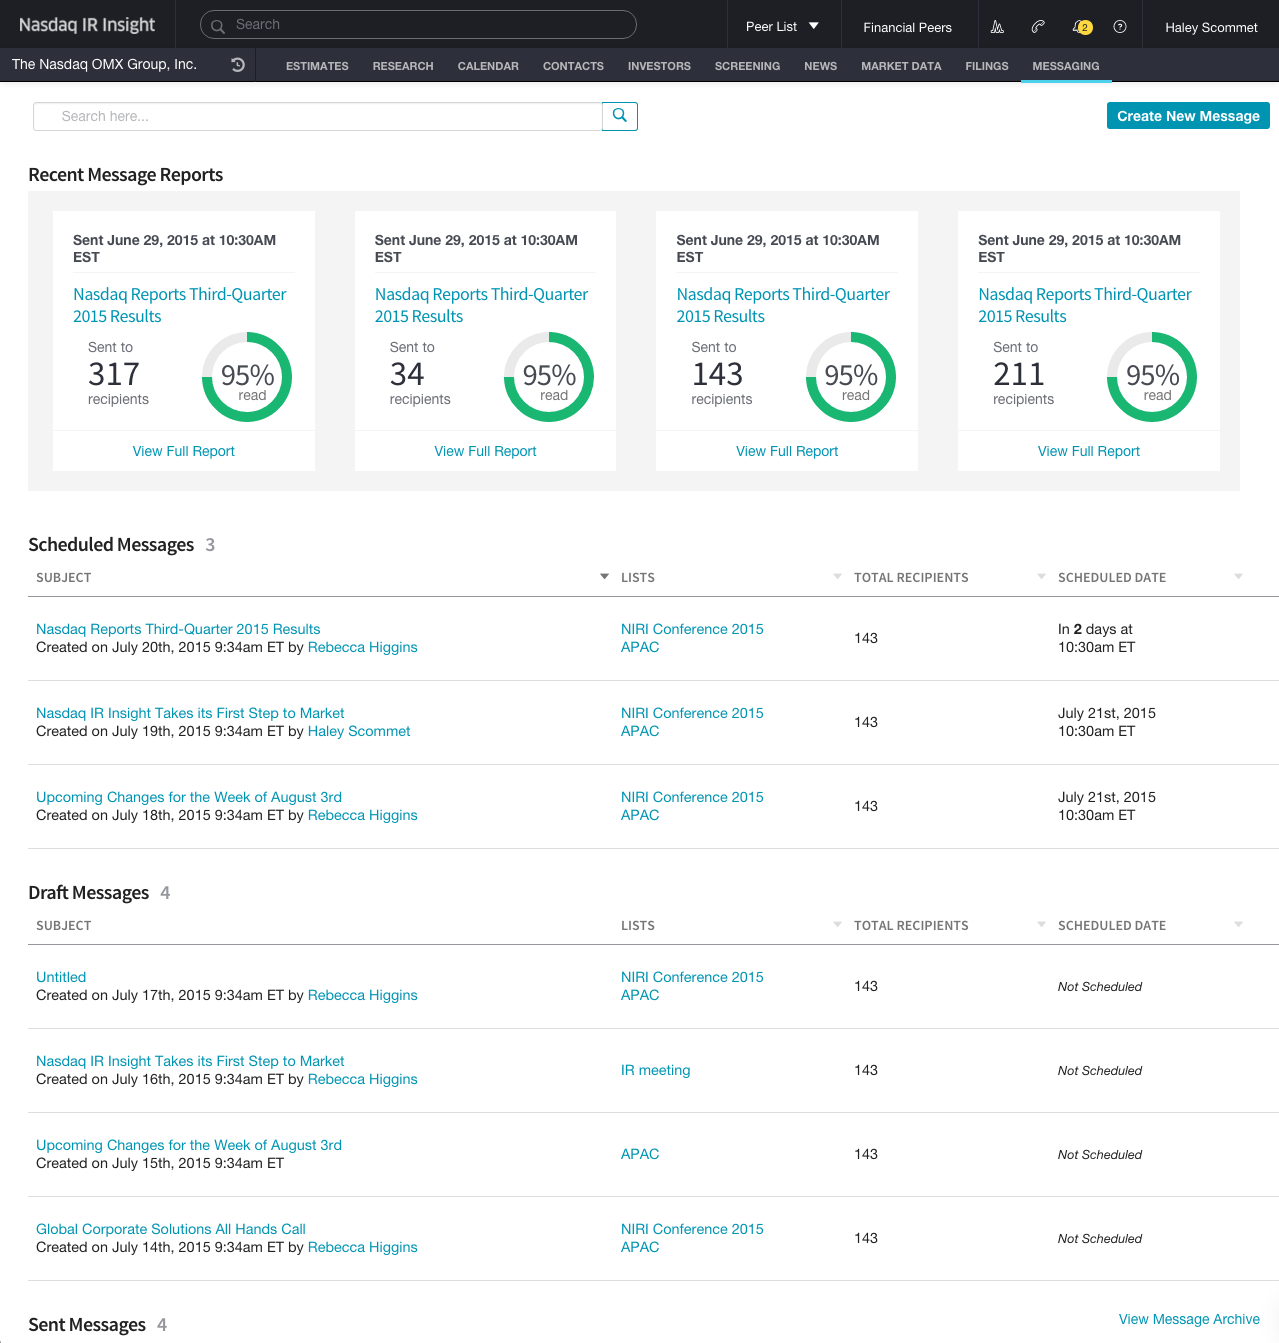Open the Peer List dropdown

click(783, 27)
